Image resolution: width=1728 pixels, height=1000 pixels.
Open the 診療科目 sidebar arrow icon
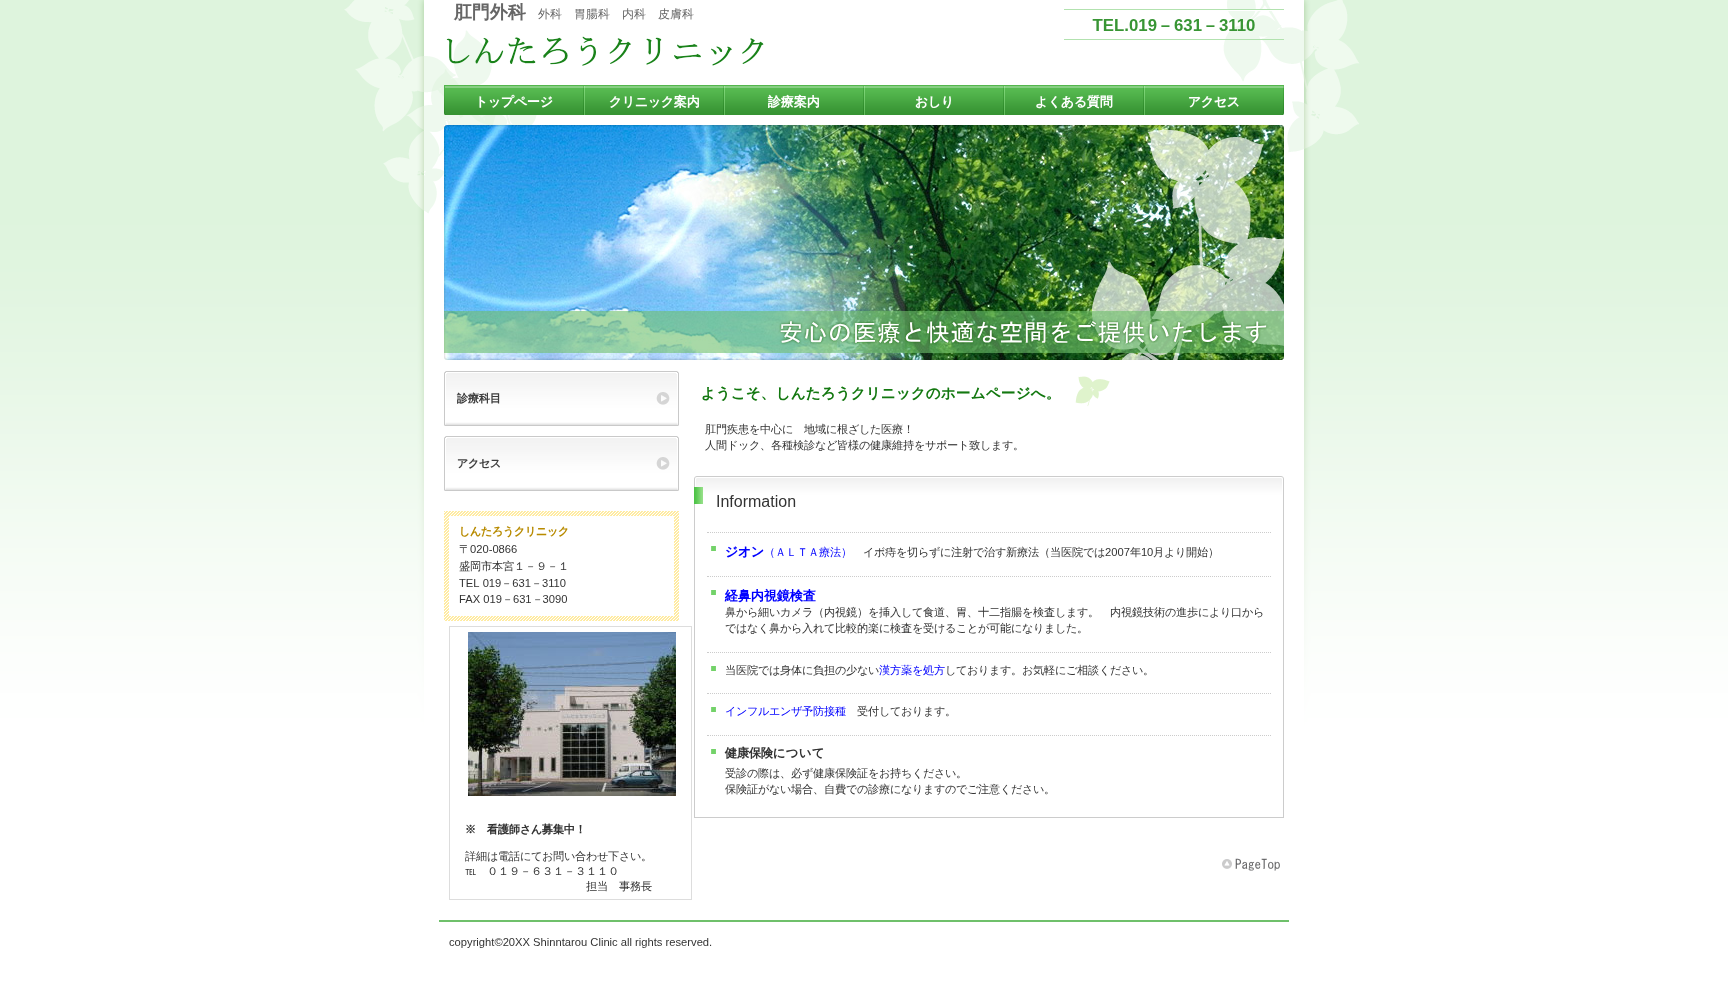(663, 398)
